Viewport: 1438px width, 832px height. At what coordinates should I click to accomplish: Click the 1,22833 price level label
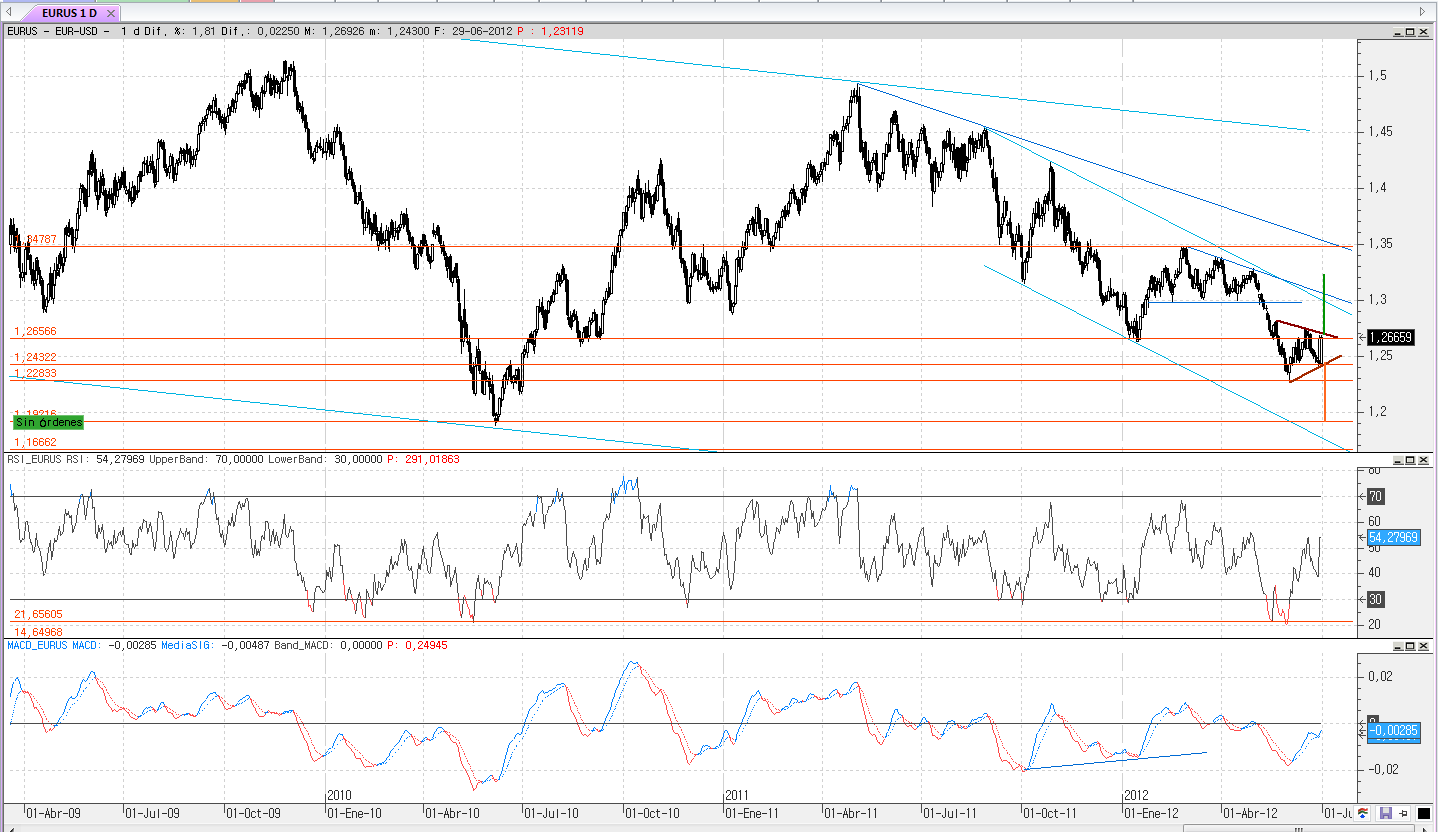[34, 373]
